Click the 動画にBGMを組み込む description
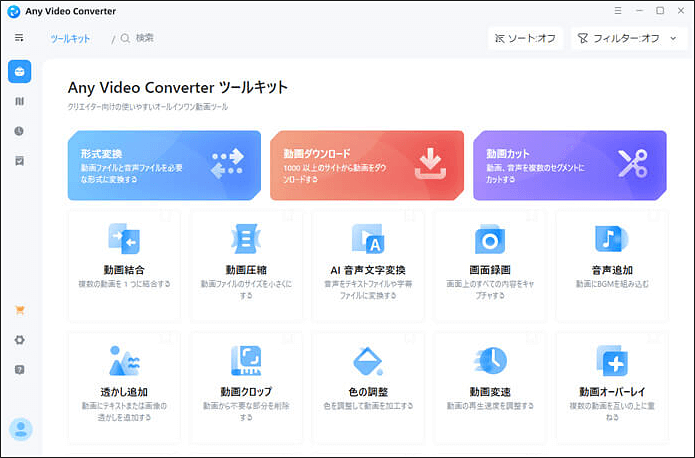This screenshot has width=695, height=458. point(612,284)
